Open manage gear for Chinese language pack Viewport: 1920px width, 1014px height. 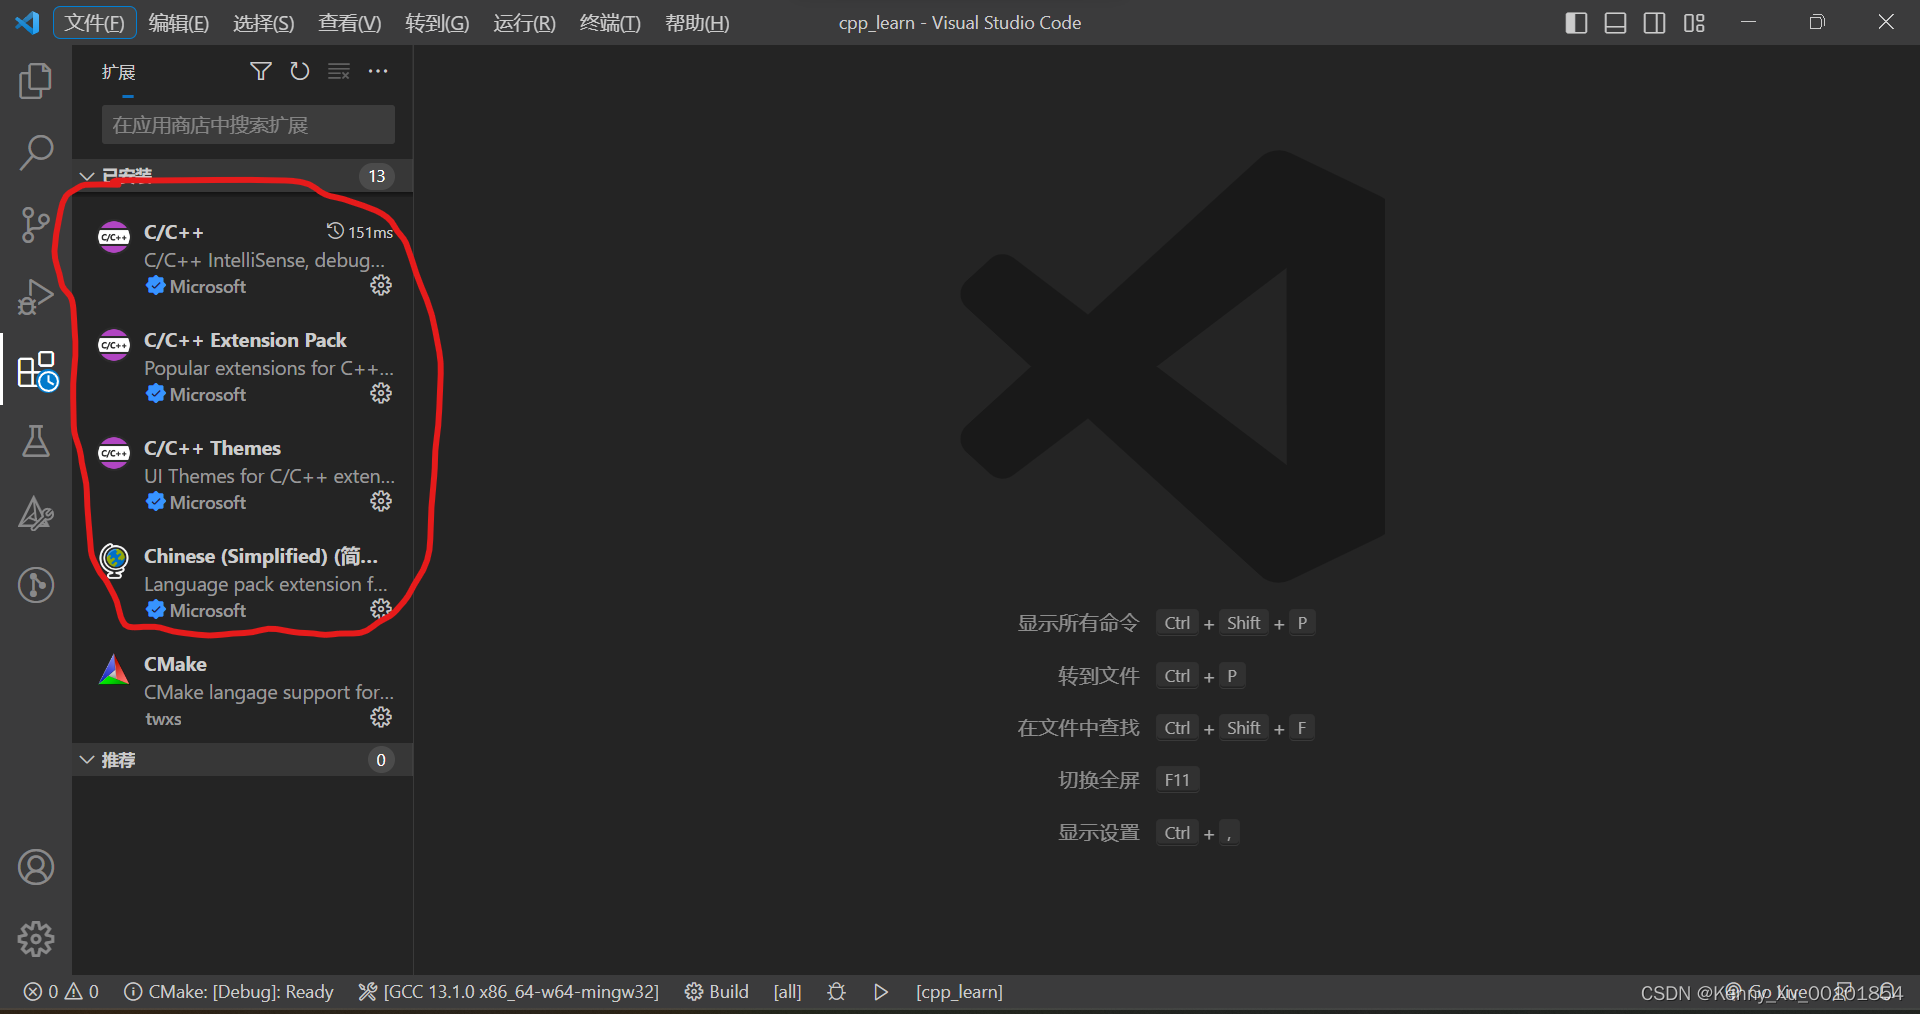coord(381,610)
